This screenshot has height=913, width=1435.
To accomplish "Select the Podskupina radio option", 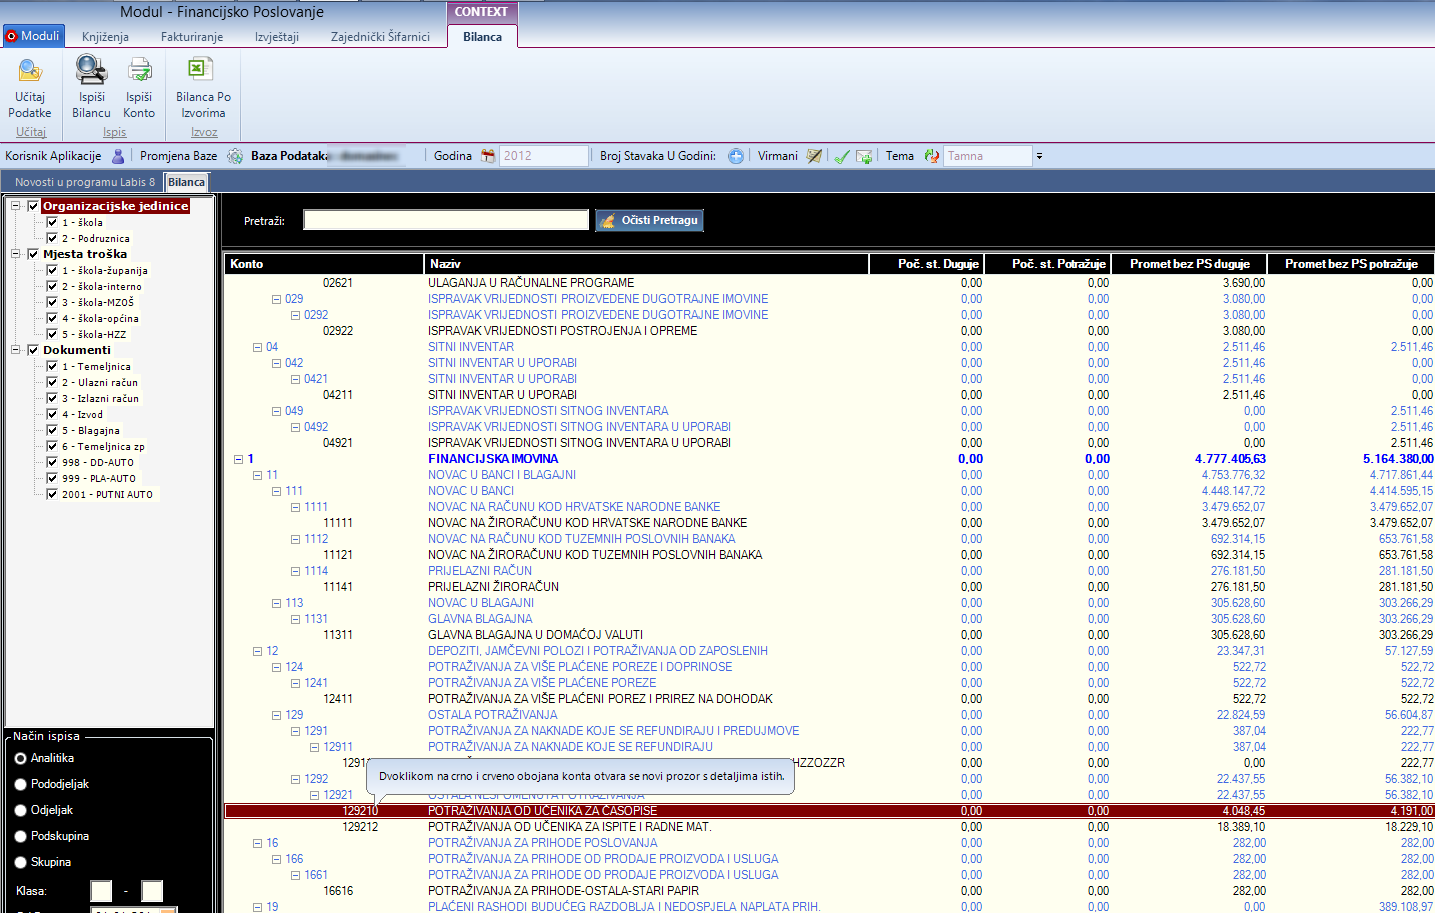I will coord(21,836).
